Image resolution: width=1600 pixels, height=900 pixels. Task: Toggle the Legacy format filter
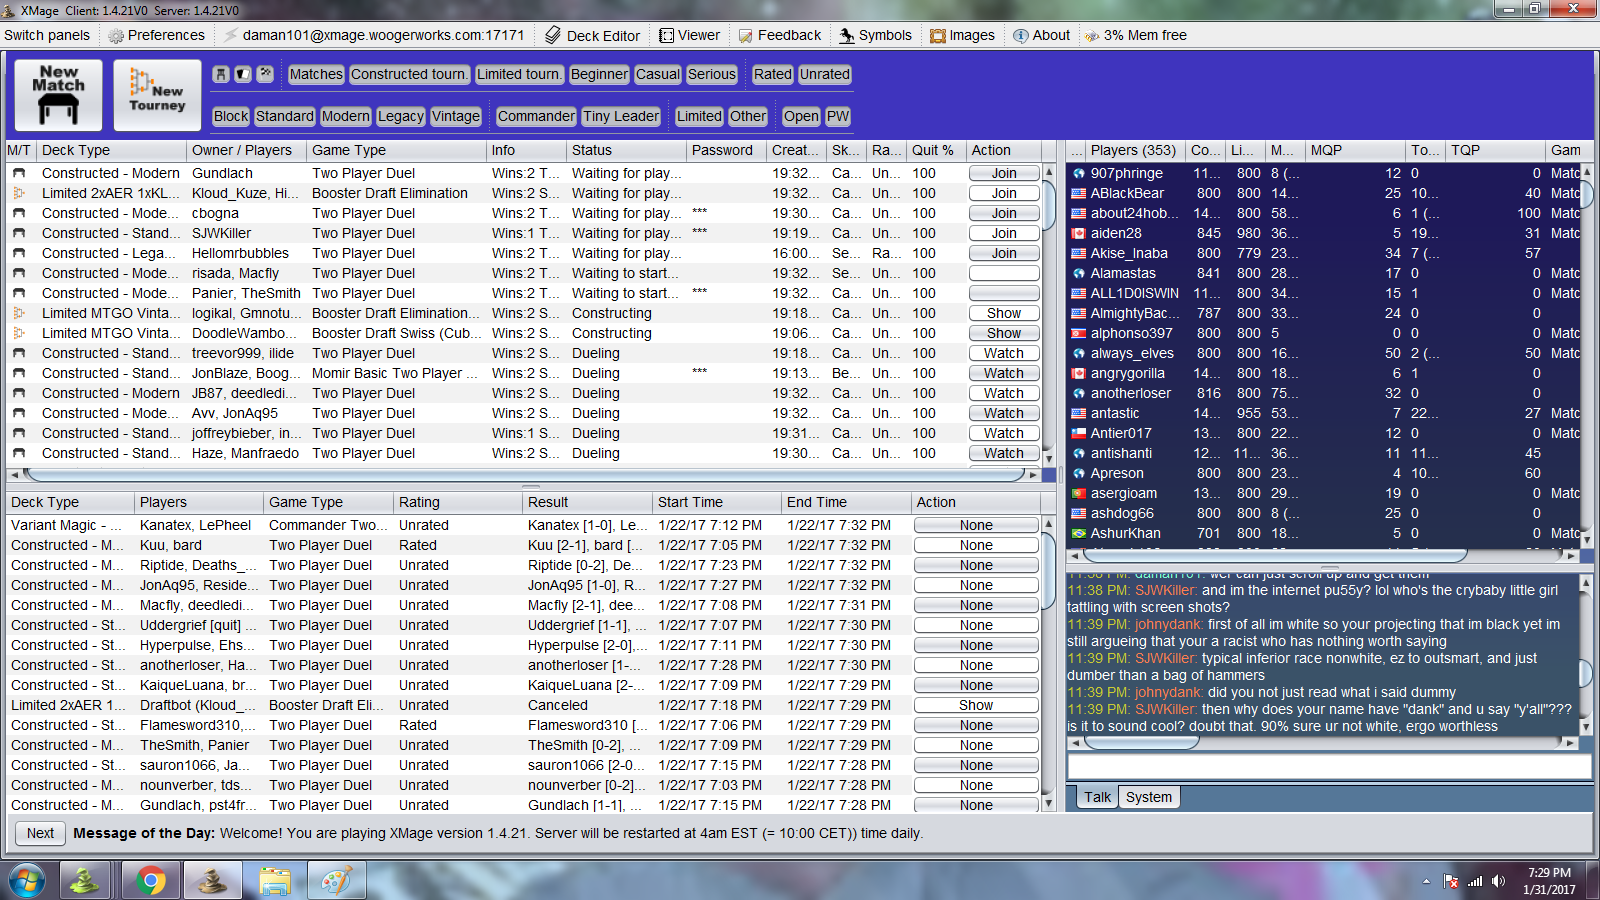coord(401,116)
